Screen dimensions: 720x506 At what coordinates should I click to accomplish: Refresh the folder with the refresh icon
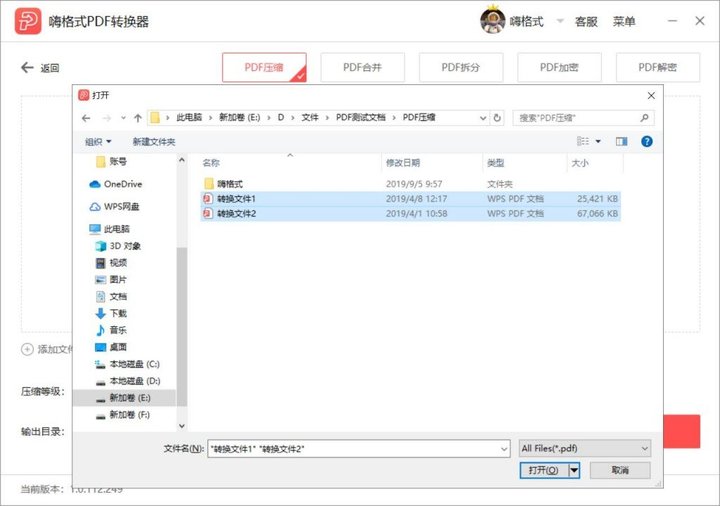coord(497,118)
